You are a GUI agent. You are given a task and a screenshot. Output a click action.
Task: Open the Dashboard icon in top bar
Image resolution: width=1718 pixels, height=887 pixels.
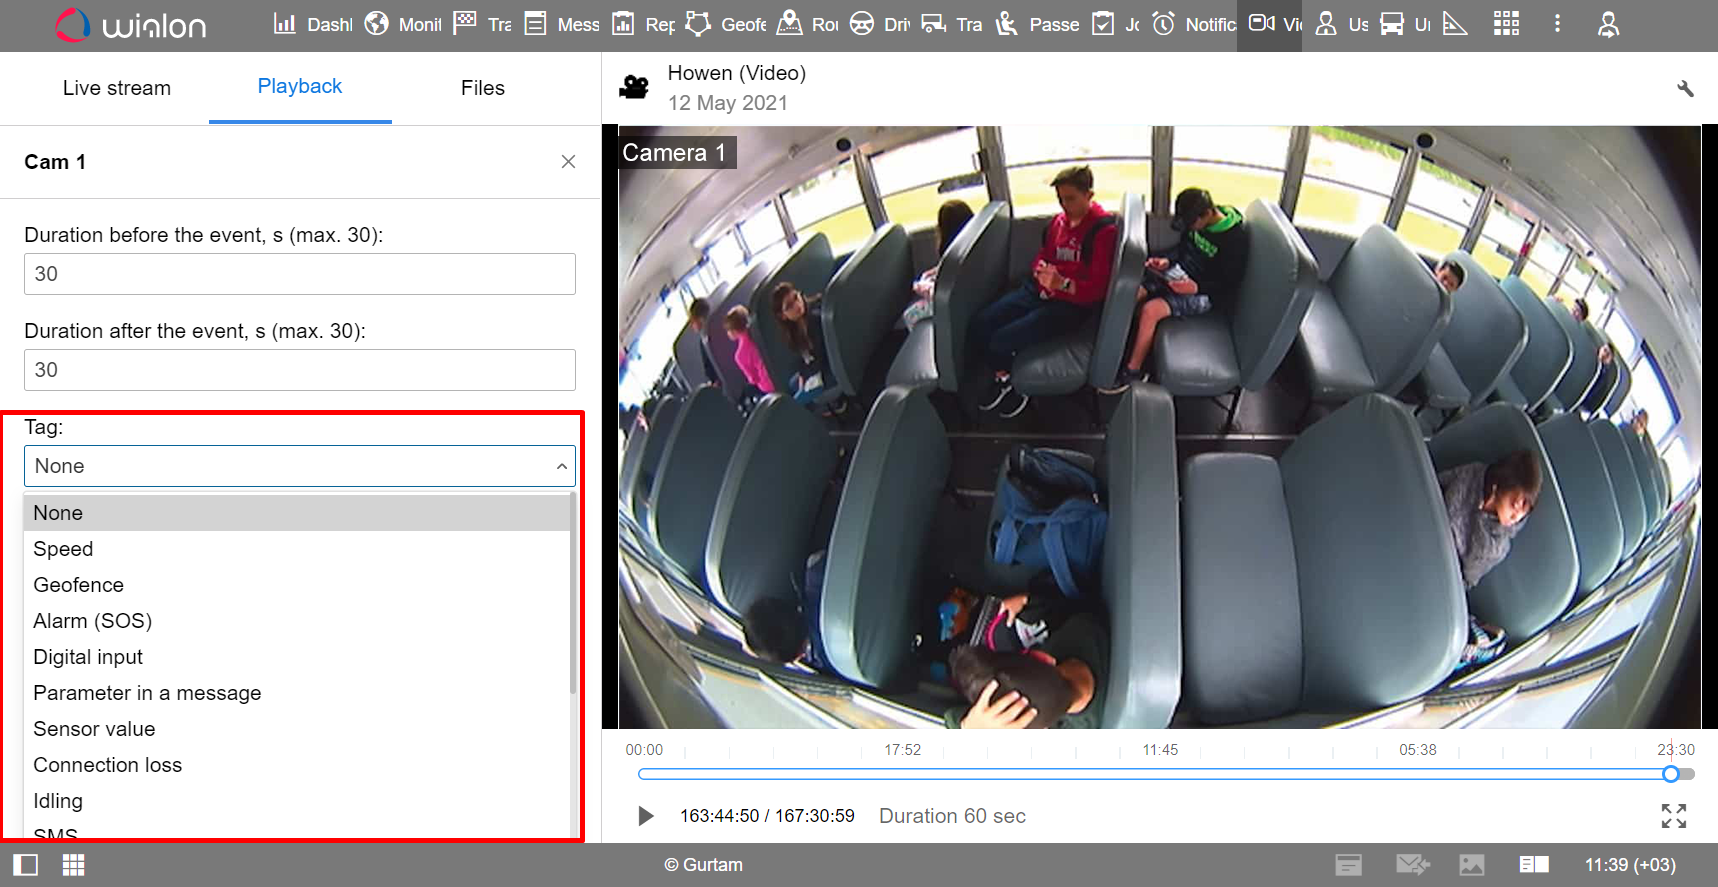click(x=285, y=24)
